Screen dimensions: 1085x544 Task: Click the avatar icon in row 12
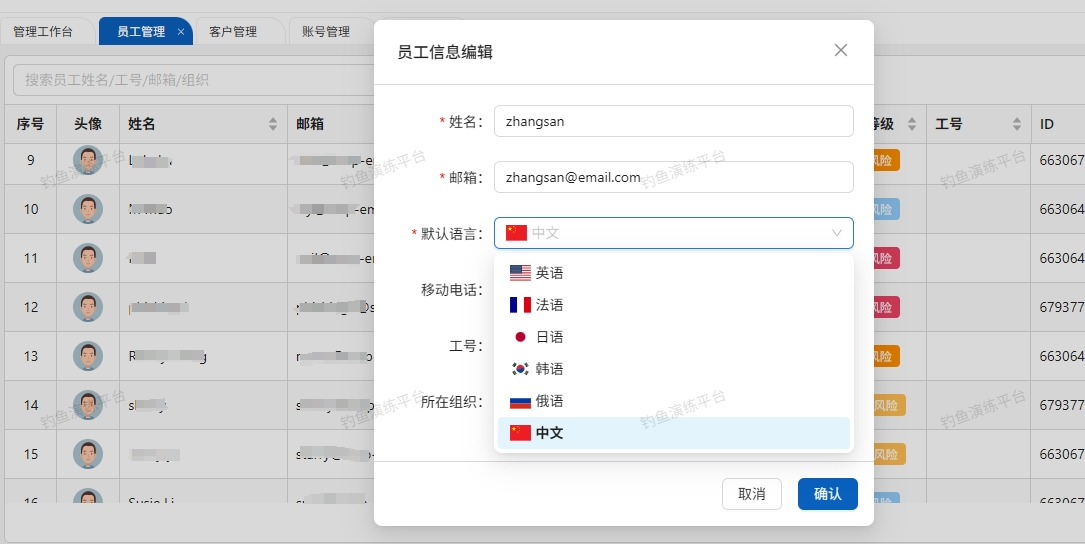click(x=88, y=307)
